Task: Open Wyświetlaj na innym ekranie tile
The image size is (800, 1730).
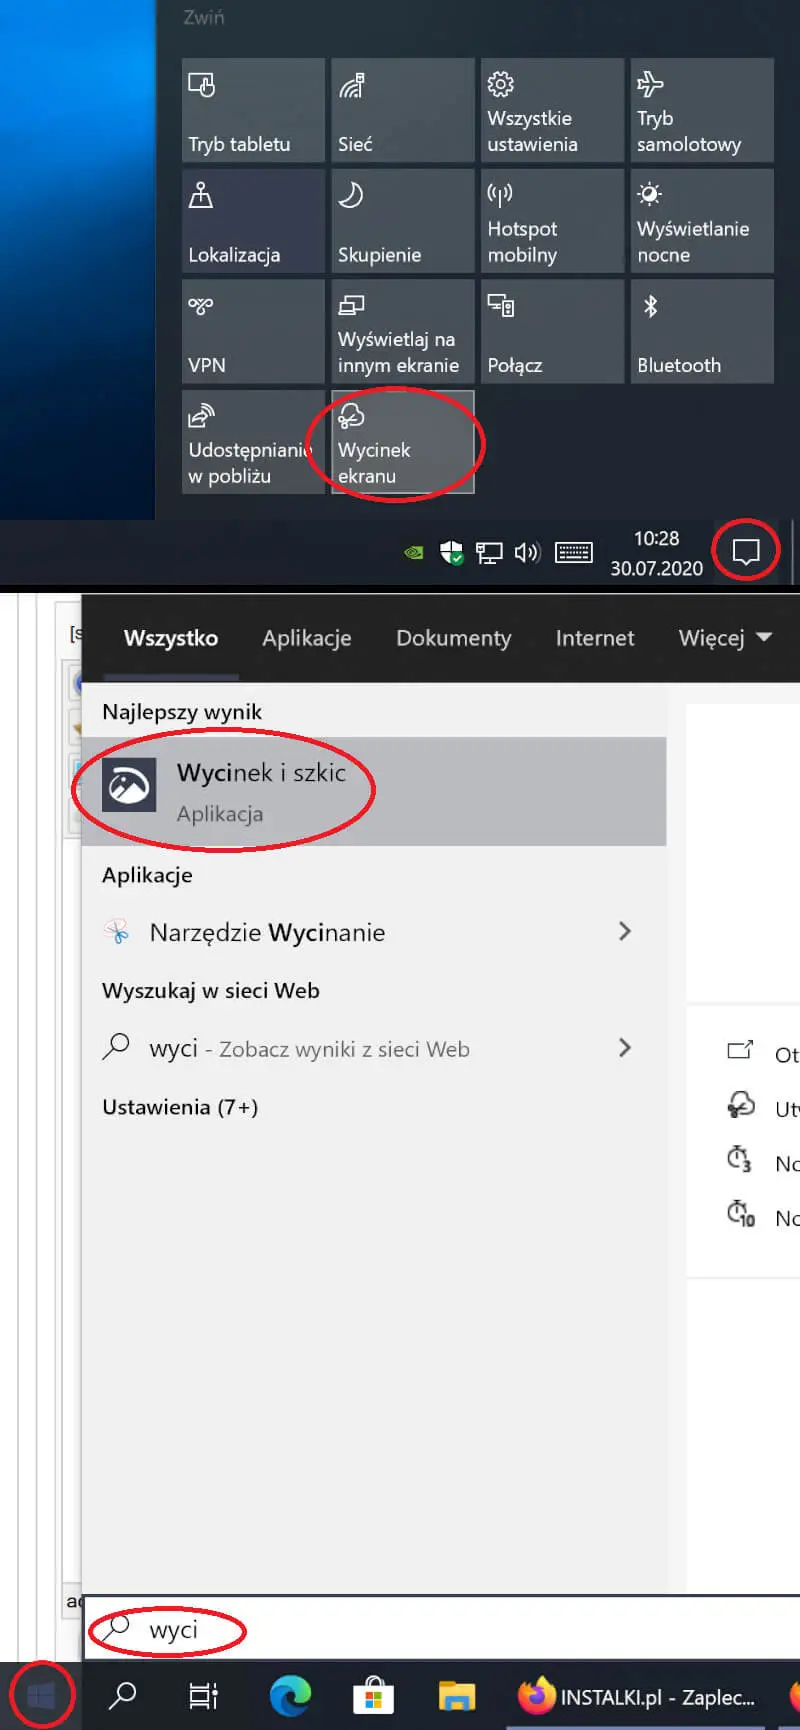Action: (x=402, y=331)
